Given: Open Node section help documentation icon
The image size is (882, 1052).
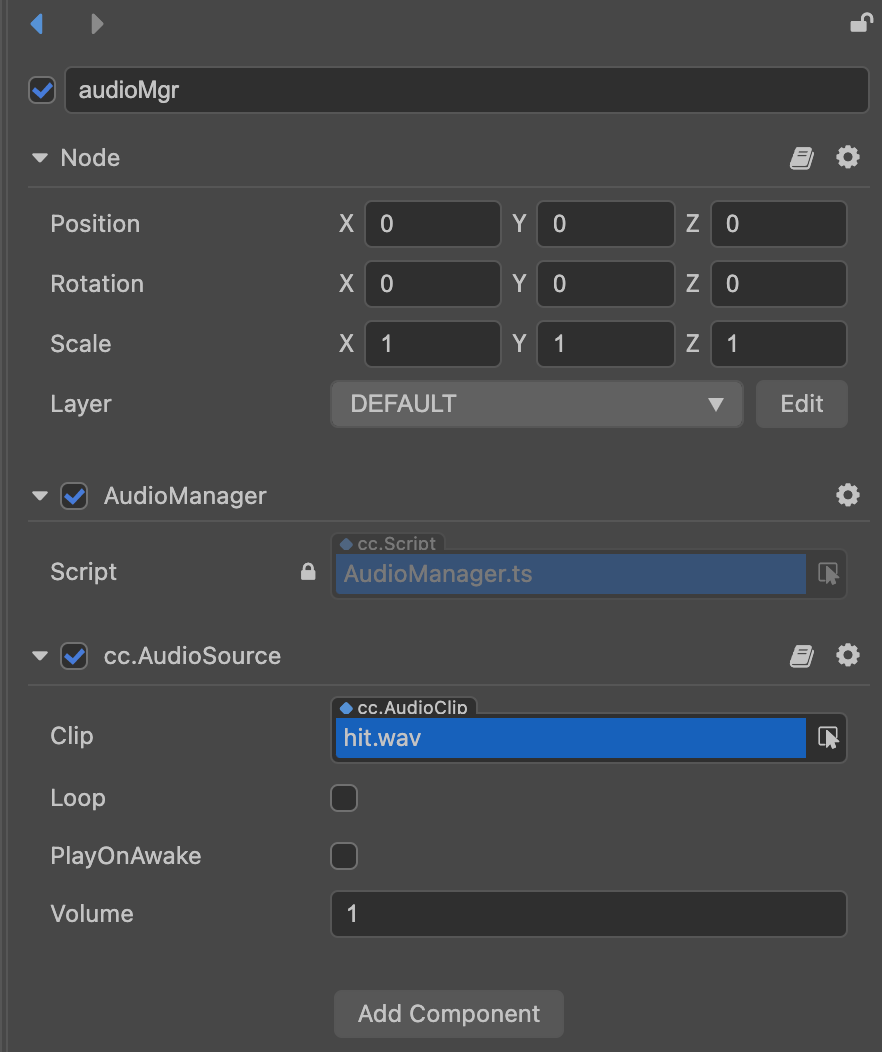Looking at the screenshot, I should pyautogui.click(x=802, y=158).
